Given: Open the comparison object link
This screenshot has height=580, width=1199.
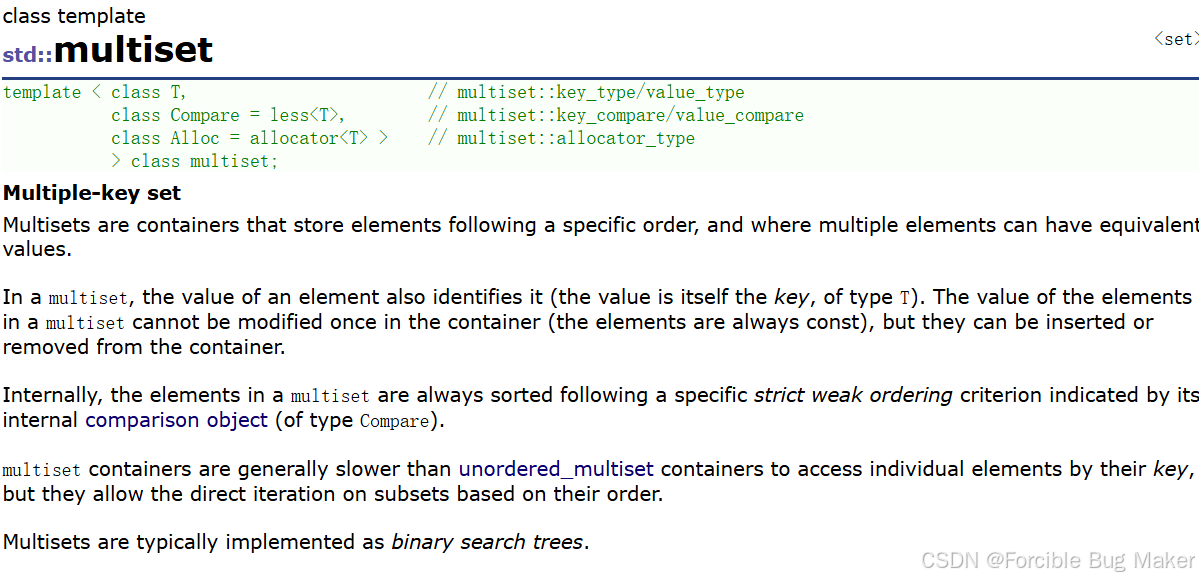Looking at the screenshot, I should pyautogui.click(x=177, y=420).
